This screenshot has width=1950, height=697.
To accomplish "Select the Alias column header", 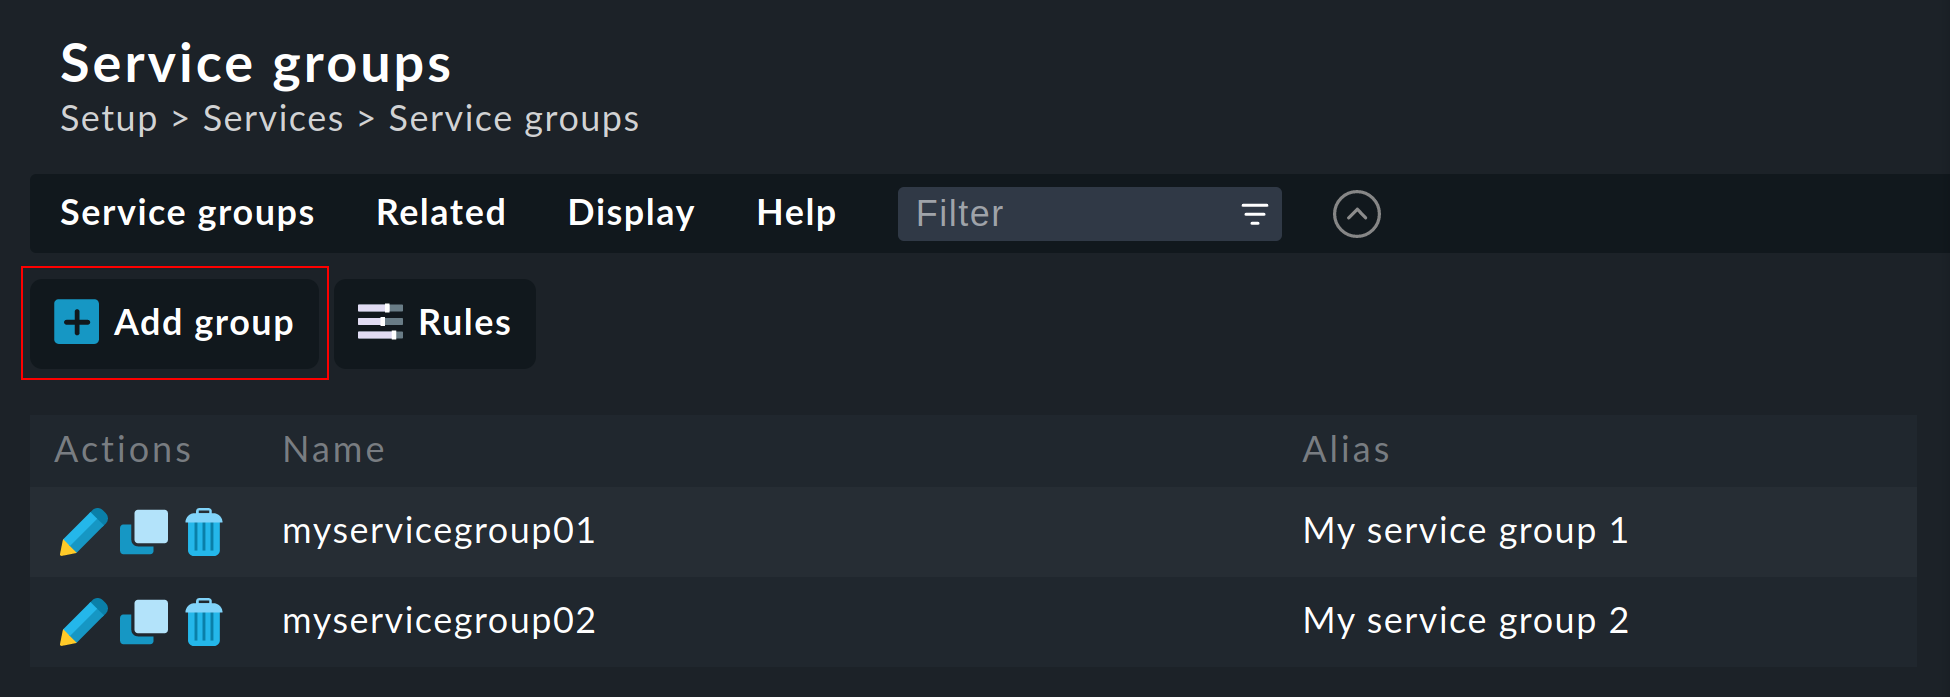I will (x=1346, y=449).
